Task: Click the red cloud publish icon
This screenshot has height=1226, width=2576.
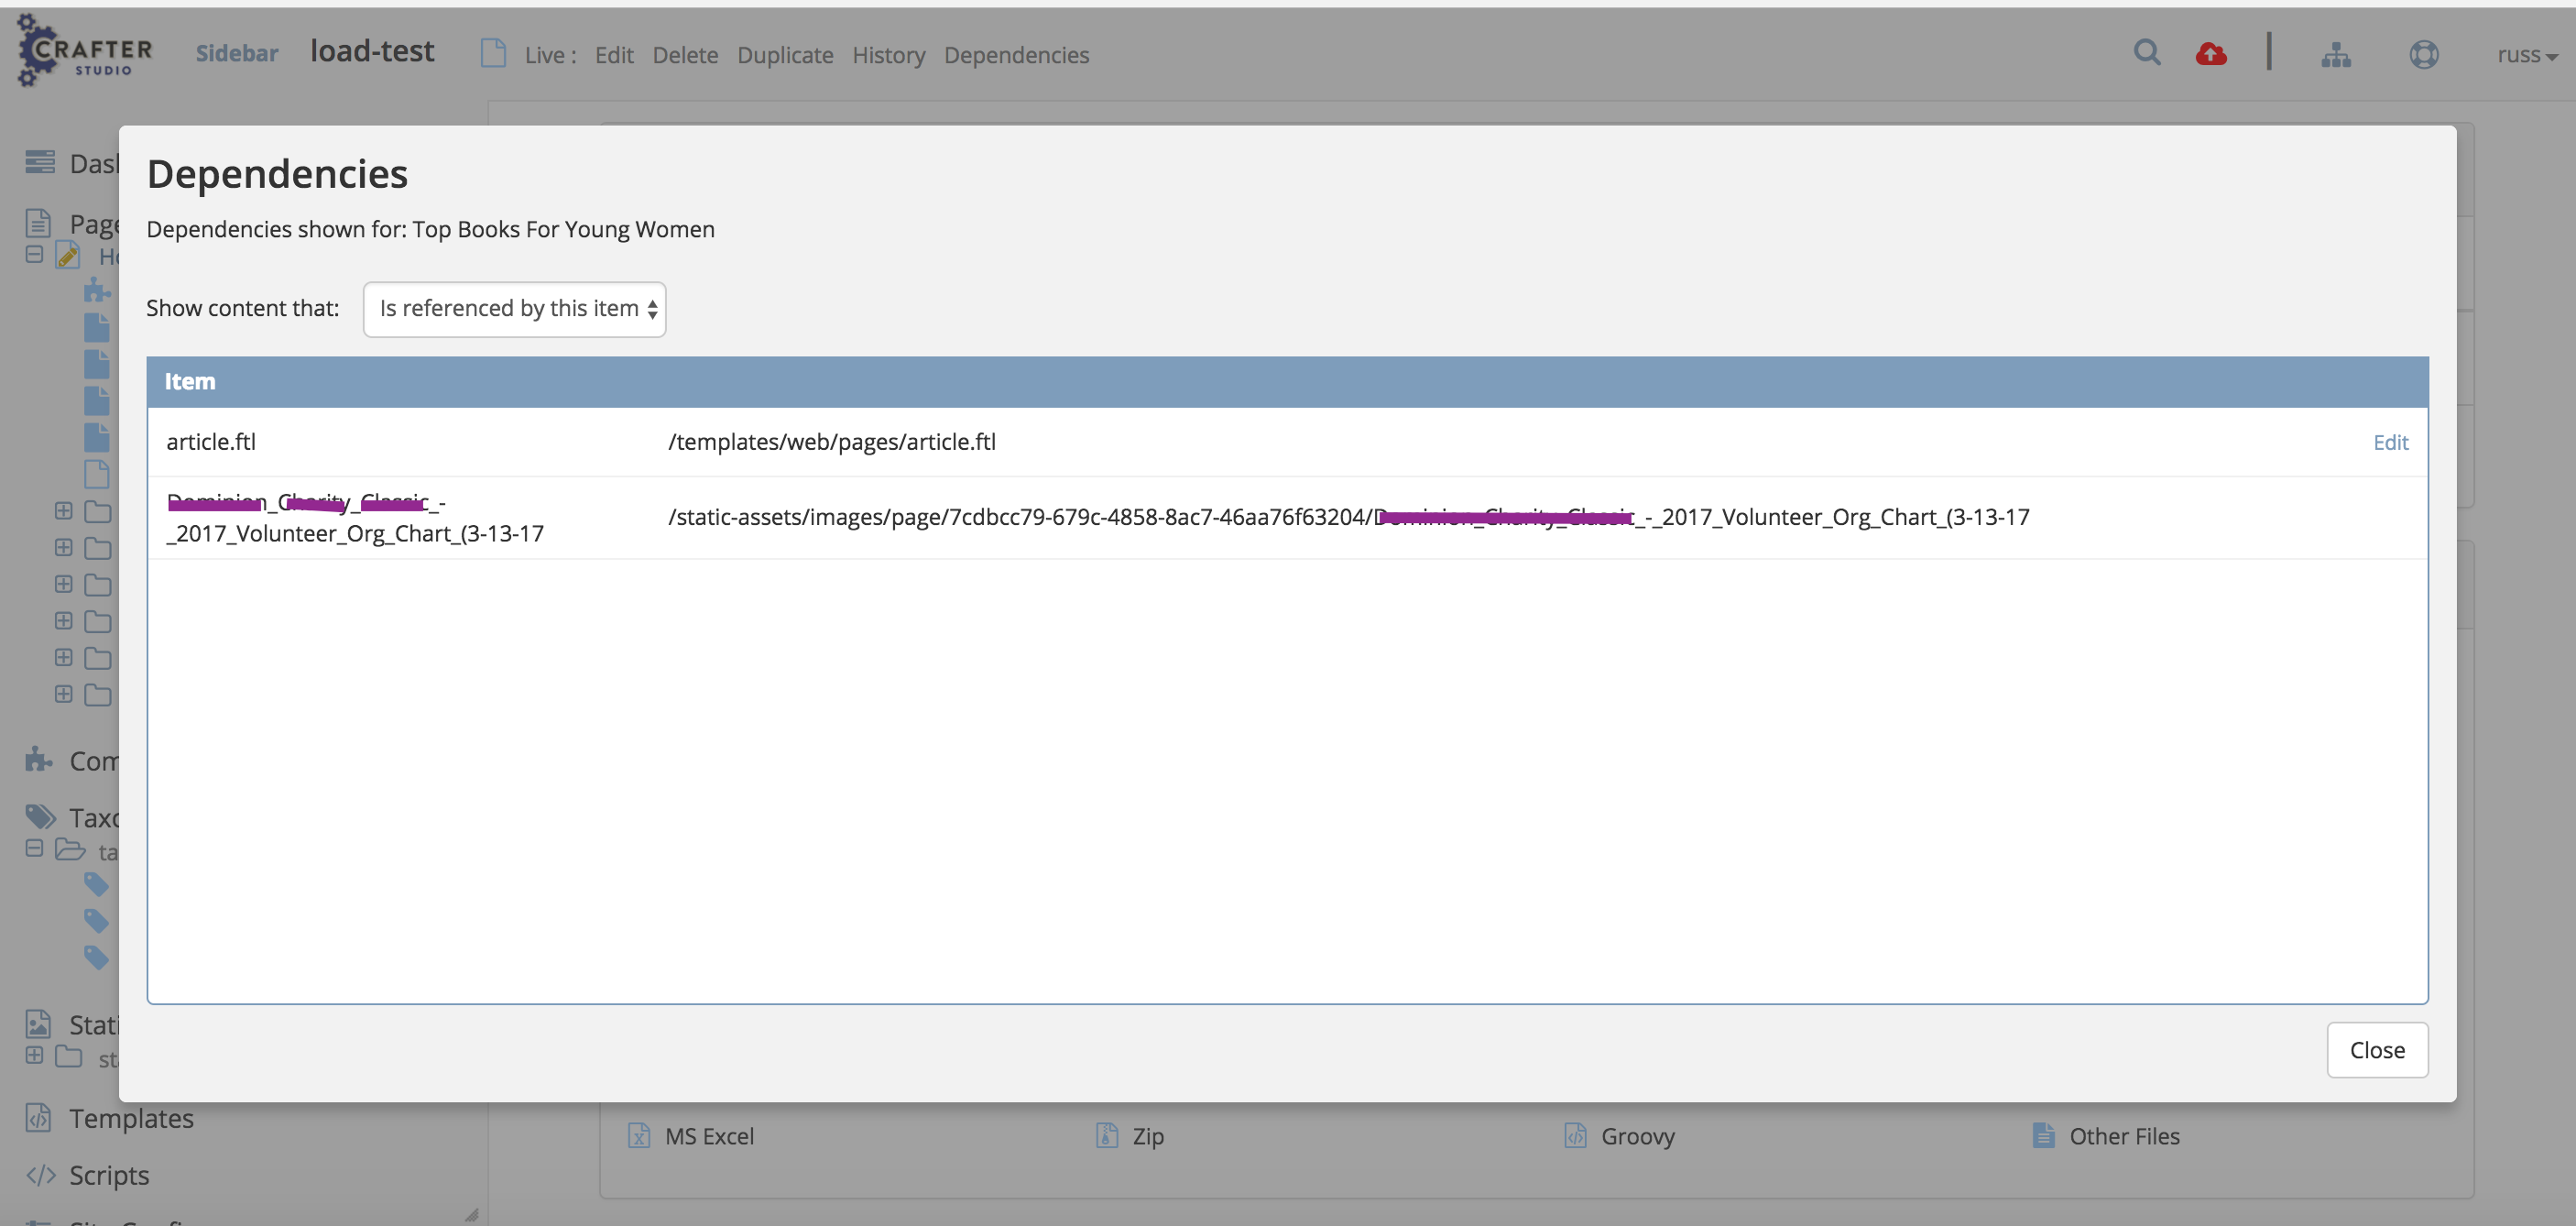Action: tap(2211, 53)
